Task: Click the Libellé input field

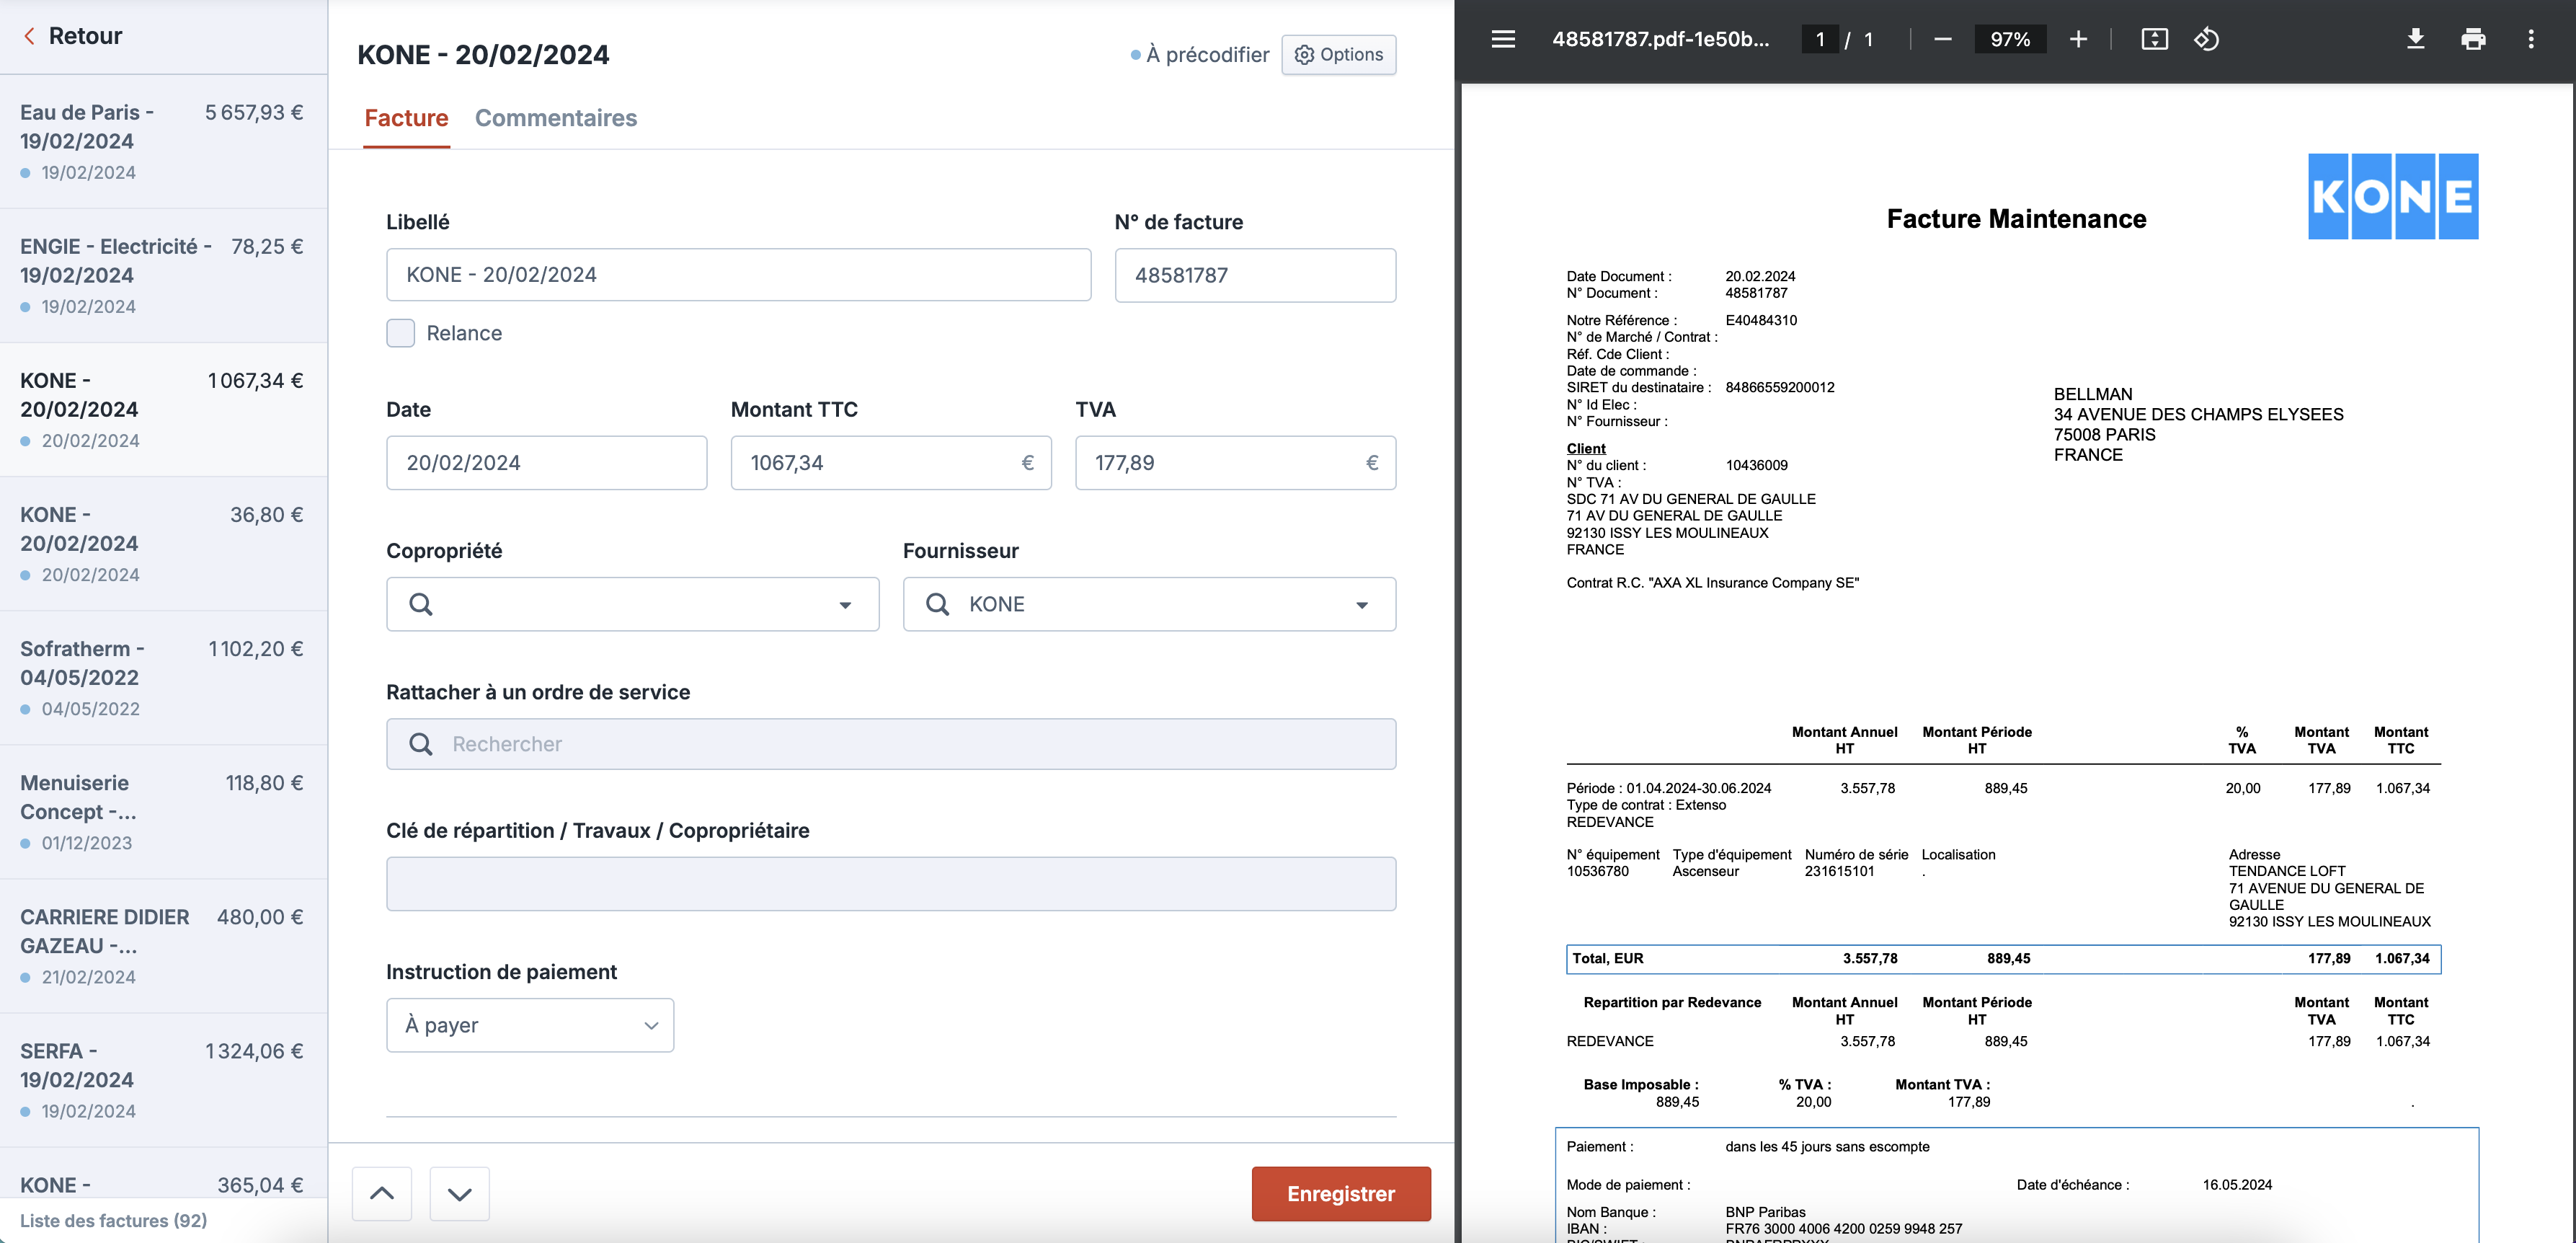Action: (x=738, y=275)
